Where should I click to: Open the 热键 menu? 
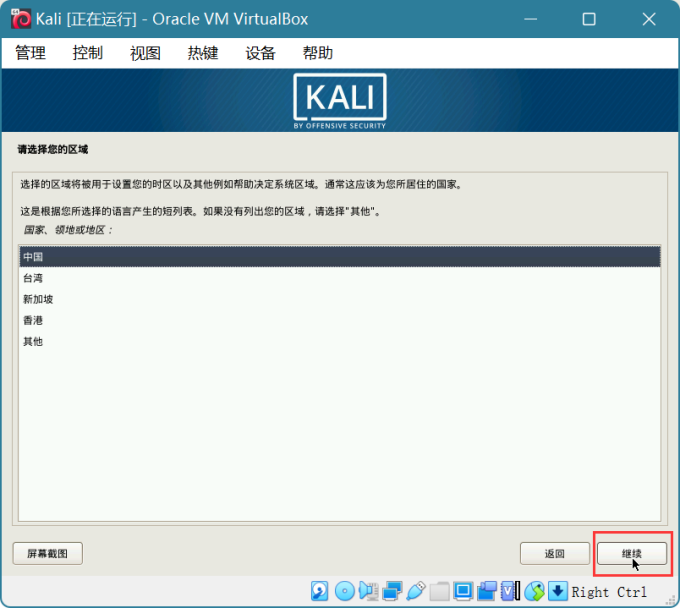pyautogui.click(x=203, y=53)
